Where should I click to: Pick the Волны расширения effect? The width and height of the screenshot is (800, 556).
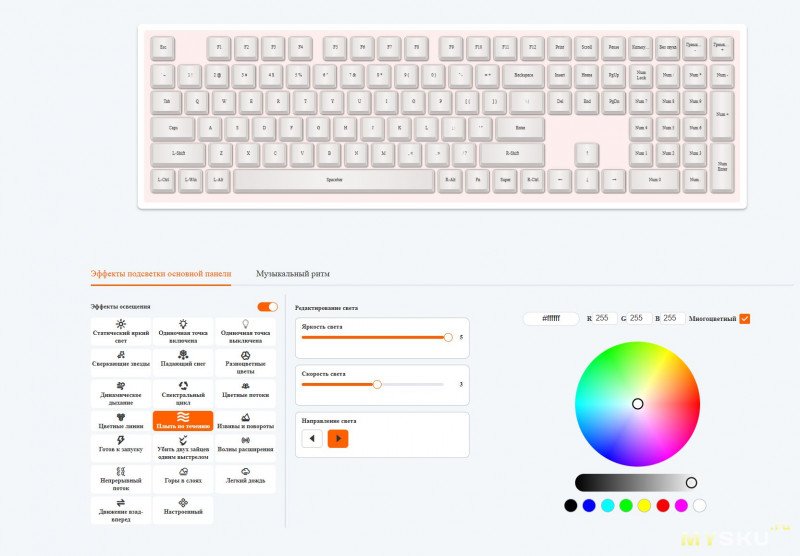tap(245, 445)
